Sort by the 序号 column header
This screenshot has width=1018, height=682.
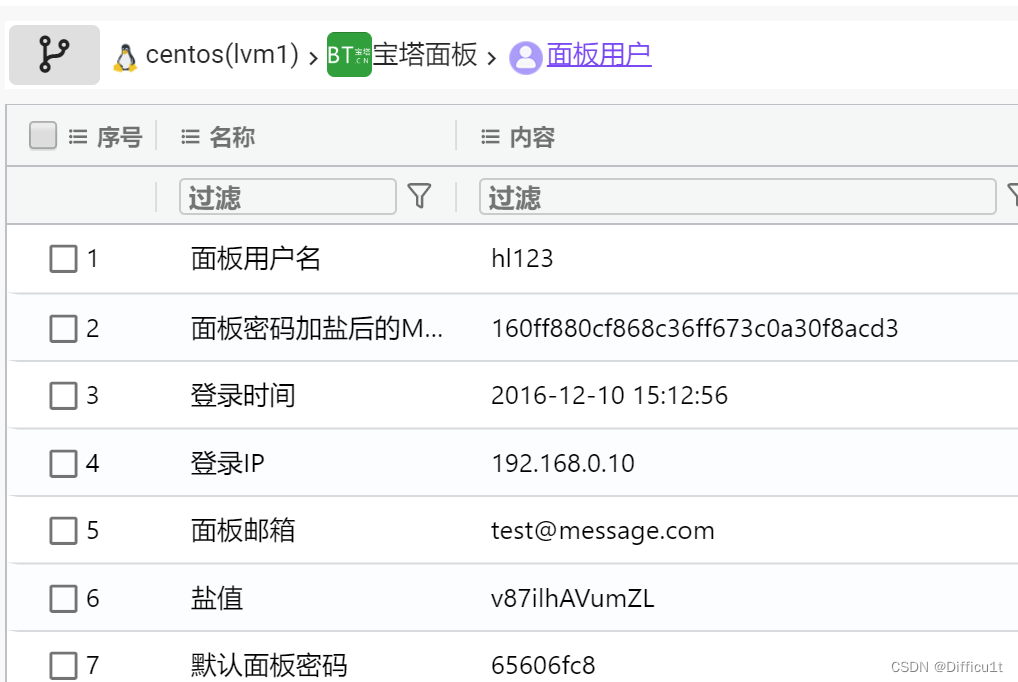[x=119, y=137]
